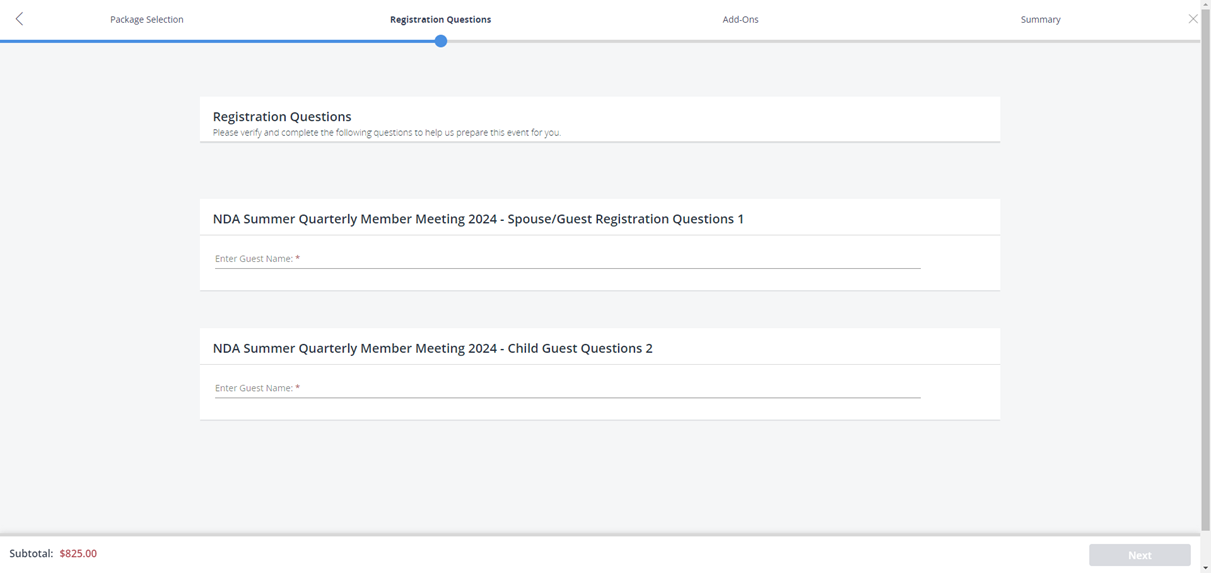Jump to the Add-Ons step

click(740, 20)
